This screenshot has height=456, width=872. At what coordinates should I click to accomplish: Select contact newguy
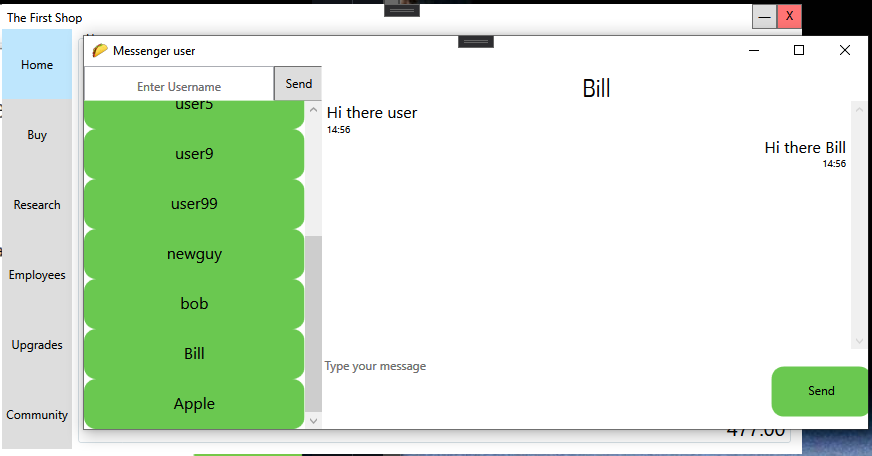[194, 254]
